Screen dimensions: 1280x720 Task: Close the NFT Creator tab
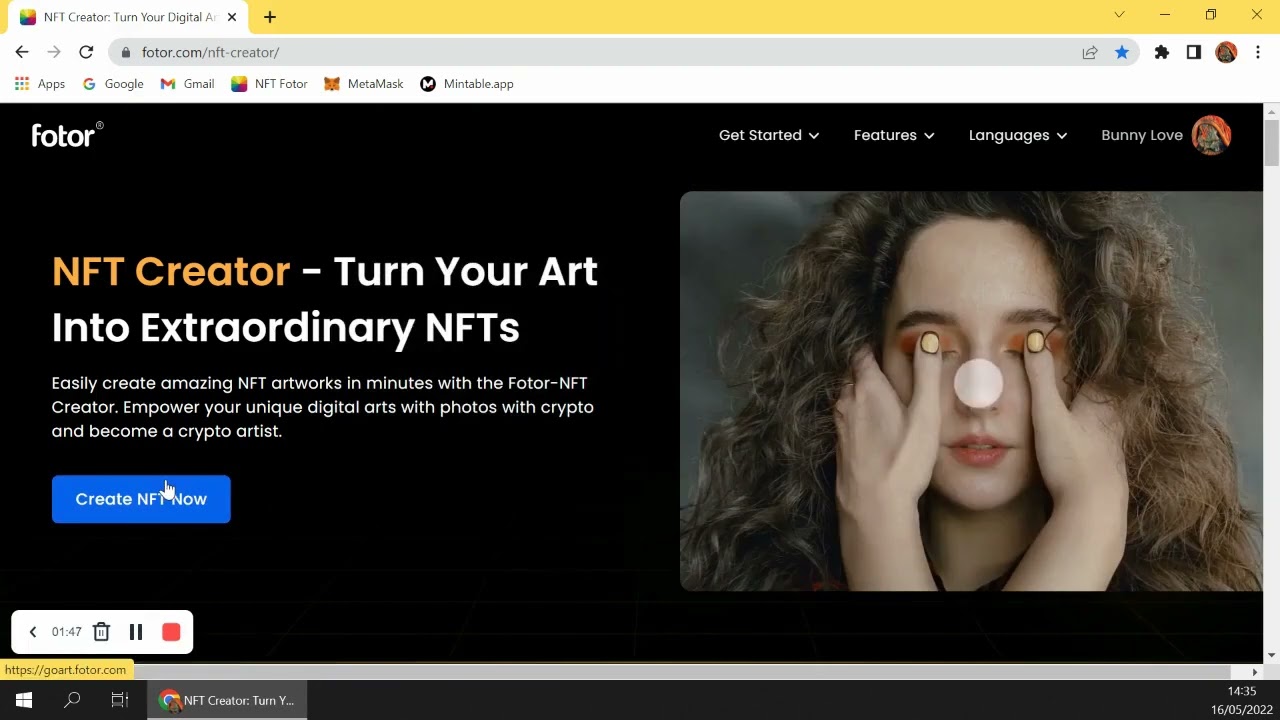pos(232,17)
